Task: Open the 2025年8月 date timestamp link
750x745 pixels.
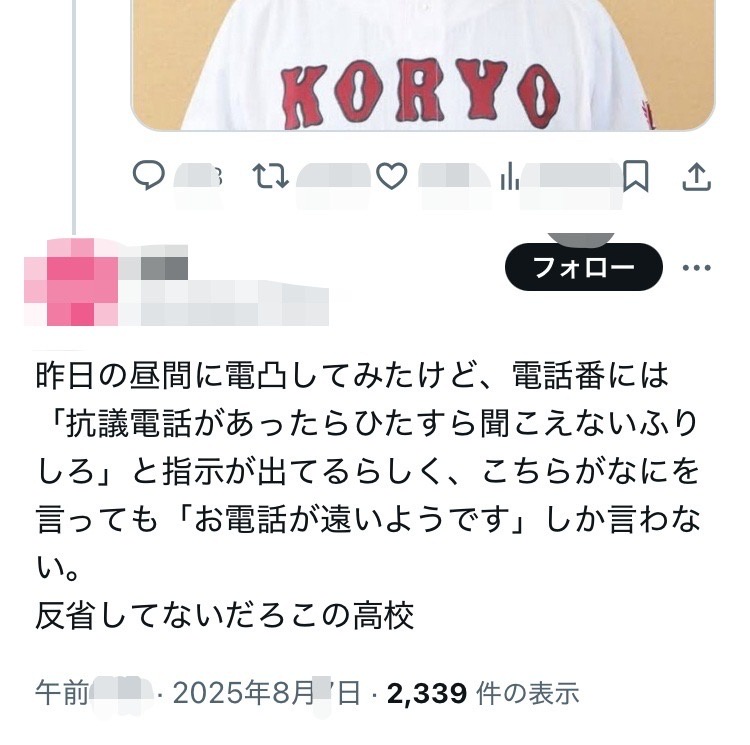Action: [x=267, y=693]
